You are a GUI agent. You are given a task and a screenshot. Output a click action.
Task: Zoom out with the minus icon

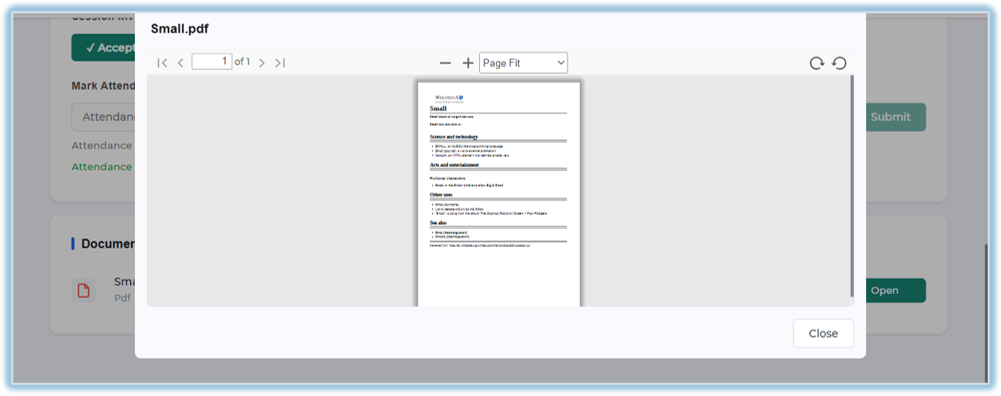[446, 63]
